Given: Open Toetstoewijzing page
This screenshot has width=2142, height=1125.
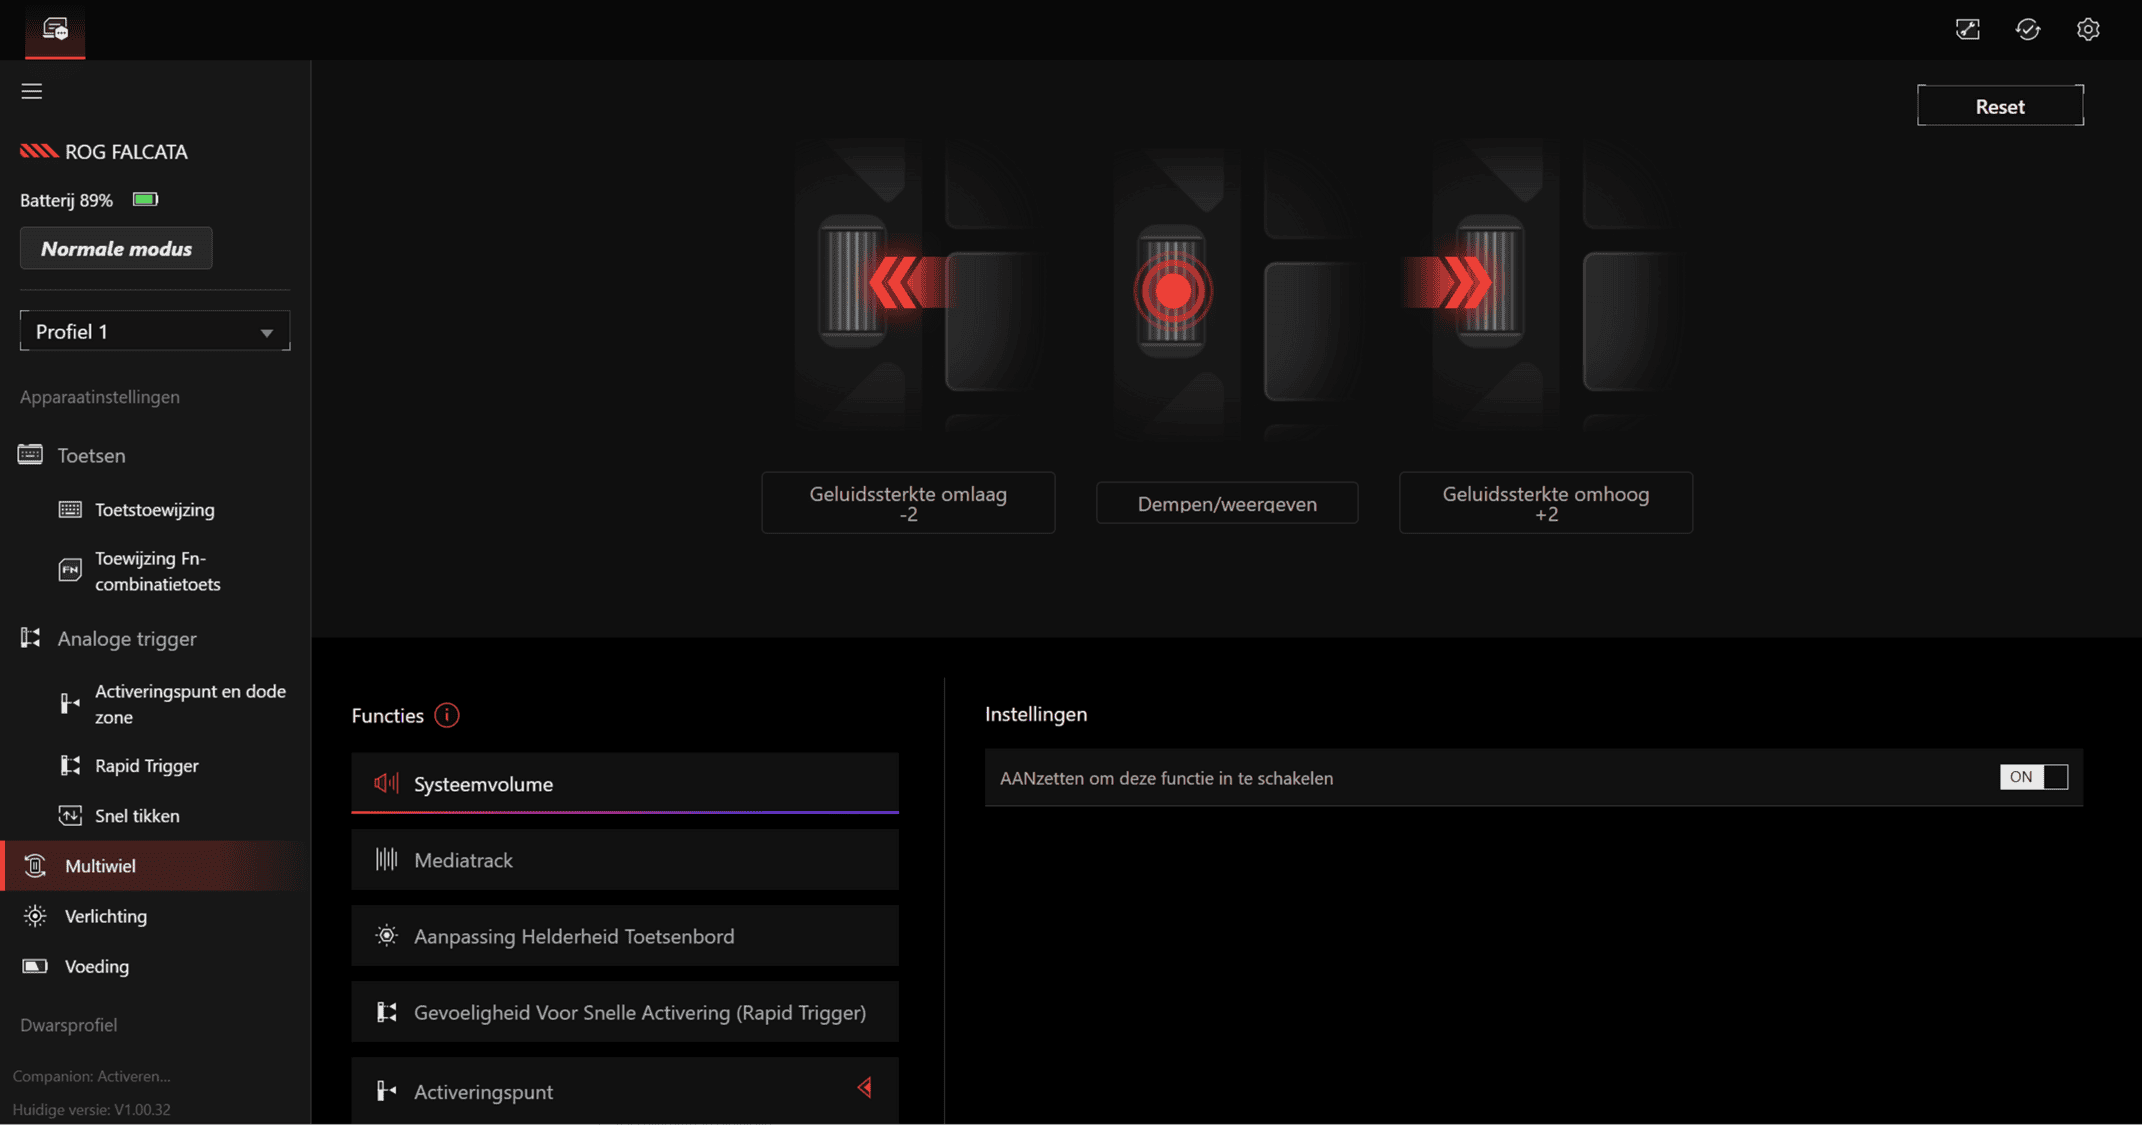Looking at the screenshot, I should tap(155, 510).
